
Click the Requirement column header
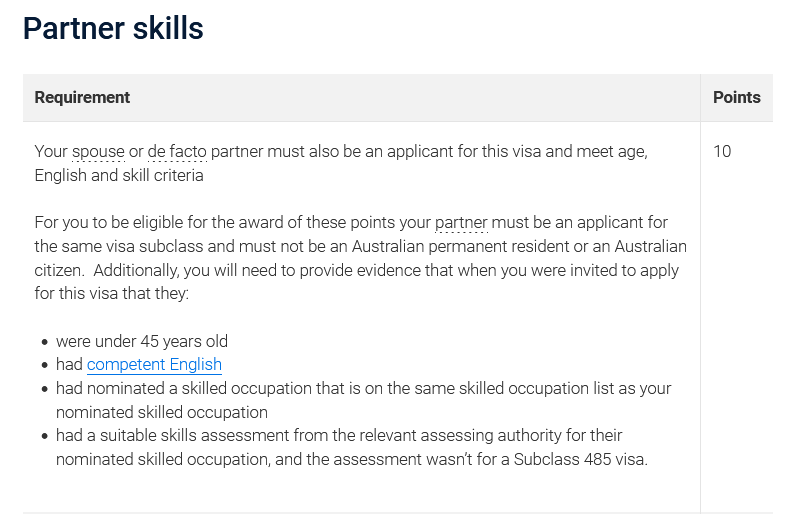(x=82, y=97)
